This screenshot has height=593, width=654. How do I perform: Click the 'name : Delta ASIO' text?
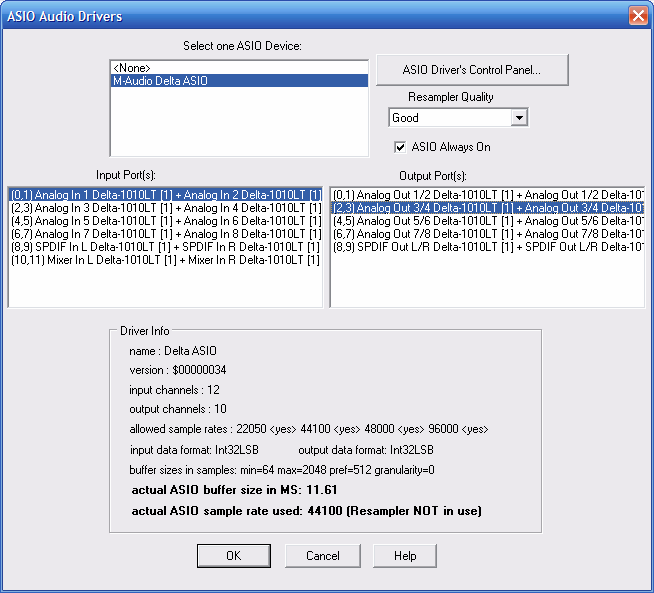[x=173, y=351]
